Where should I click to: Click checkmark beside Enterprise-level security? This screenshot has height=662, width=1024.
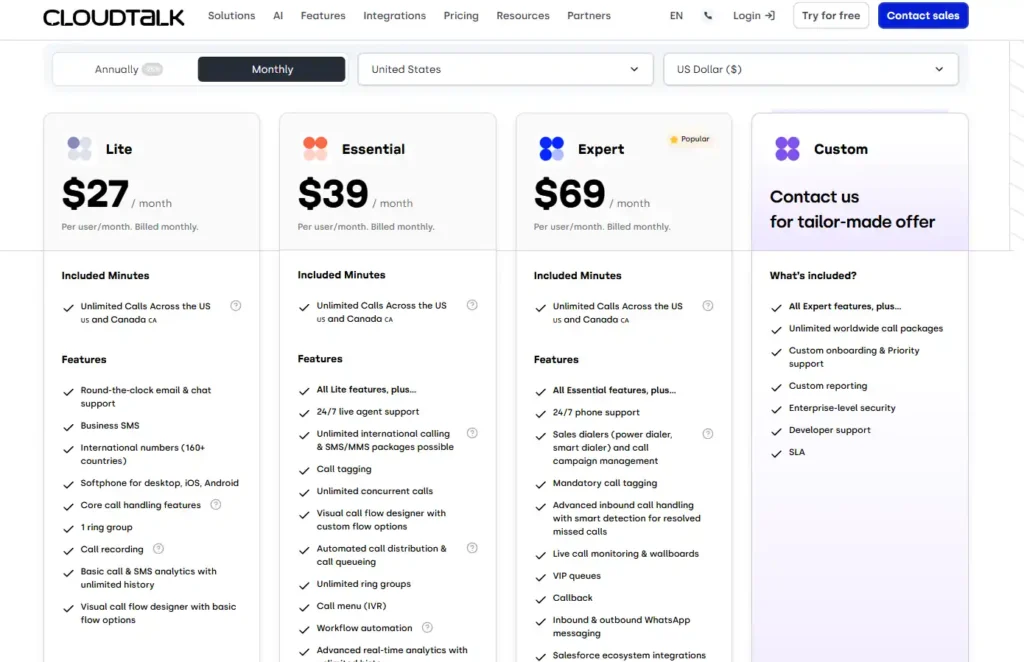pos(776,409)
